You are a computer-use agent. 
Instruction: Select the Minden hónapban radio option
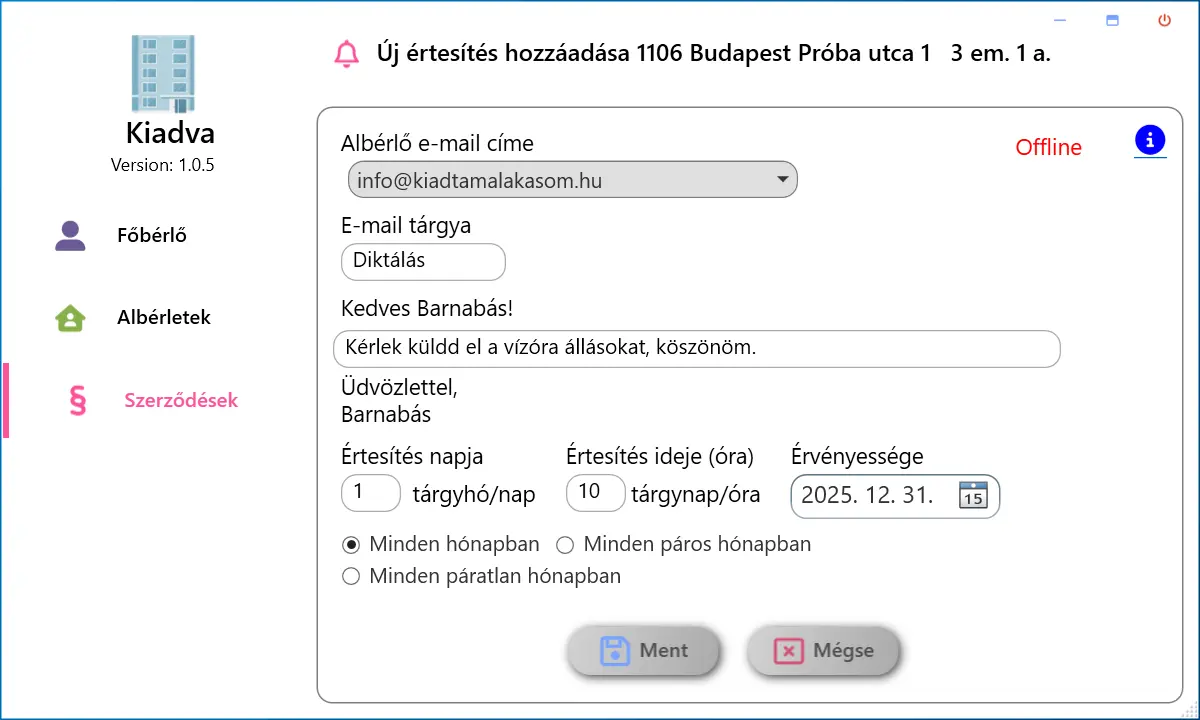[351, 545]
